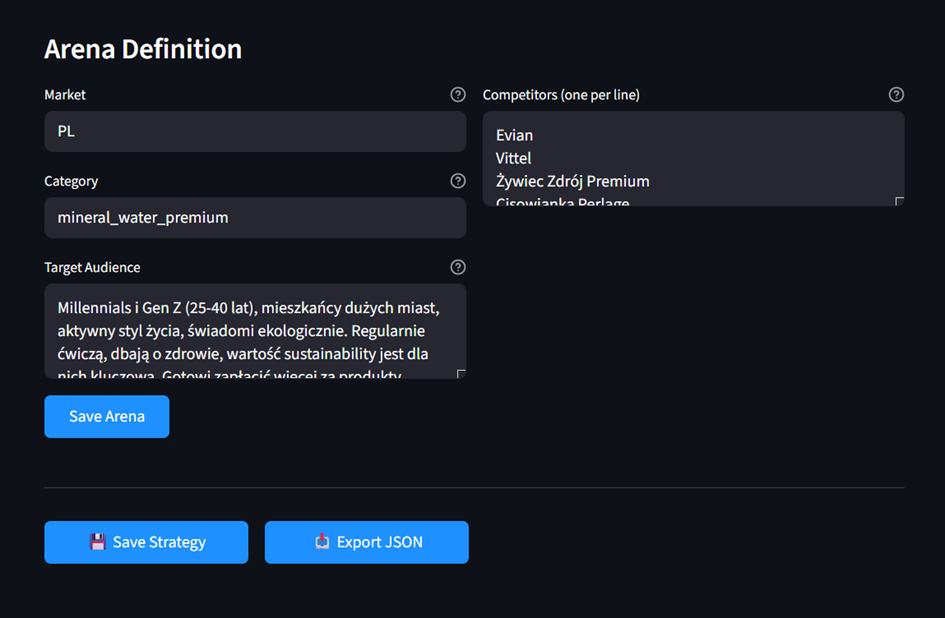Click inside the Target Audience textarea
This screenshot has height=618, width=945.
(255, 331)
